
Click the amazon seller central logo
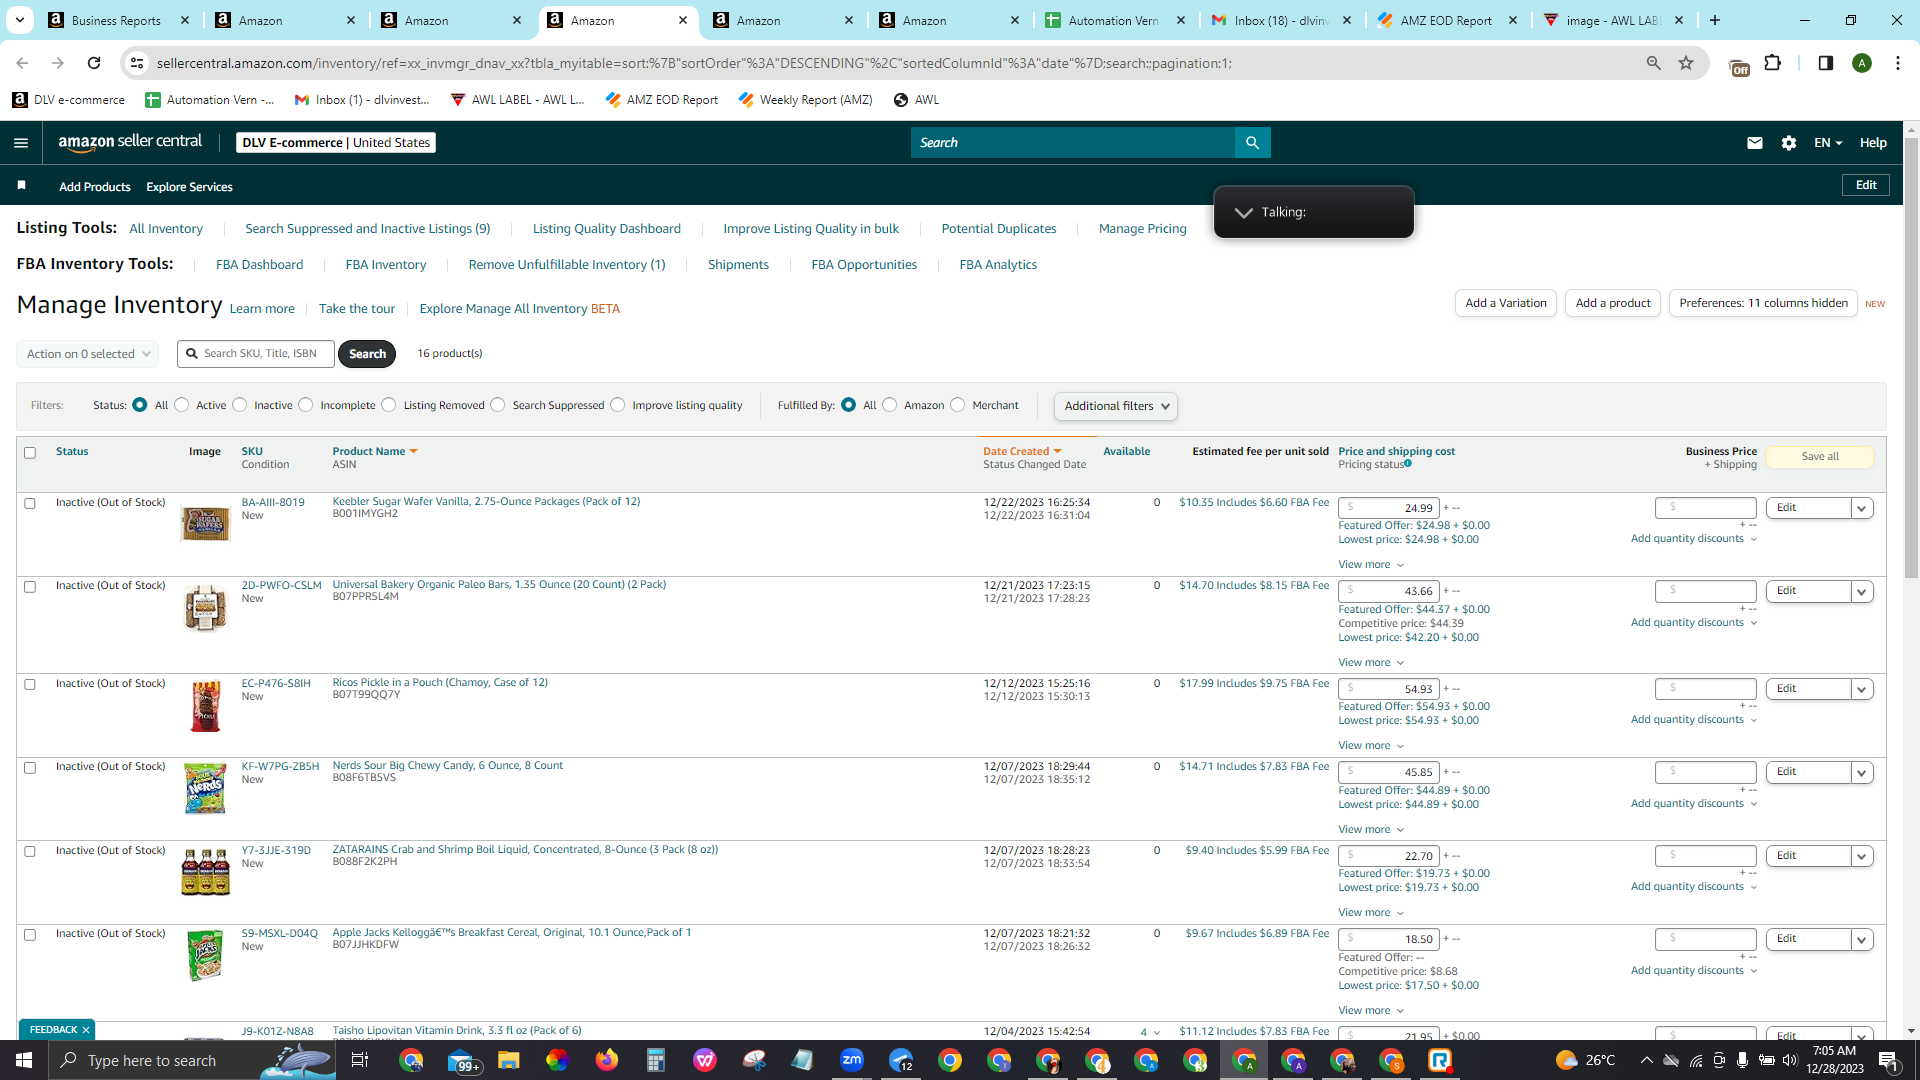130,142
